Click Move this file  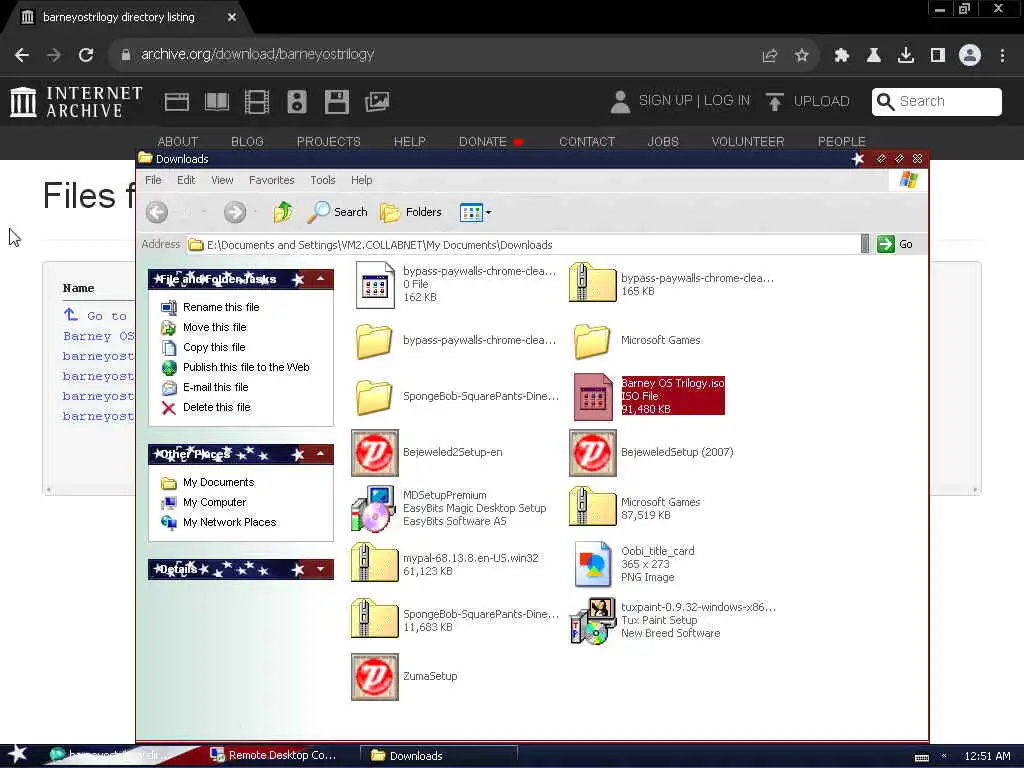coord(214,327)
